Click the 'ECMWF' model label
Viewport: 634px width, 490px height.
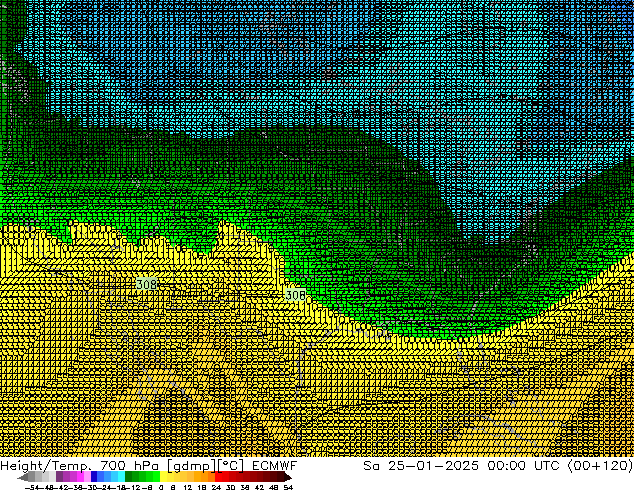(x=275, y=465)
